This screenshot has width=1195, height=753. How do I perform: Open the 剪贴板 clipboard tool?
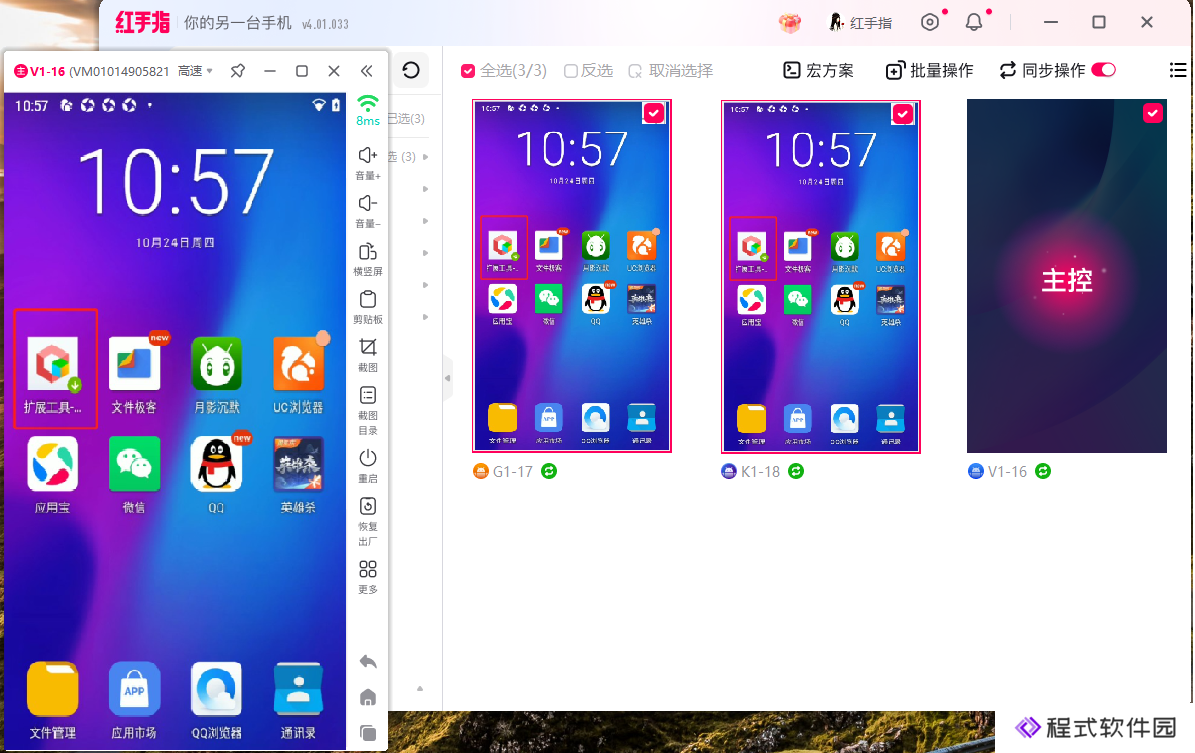tap(367, 307)
